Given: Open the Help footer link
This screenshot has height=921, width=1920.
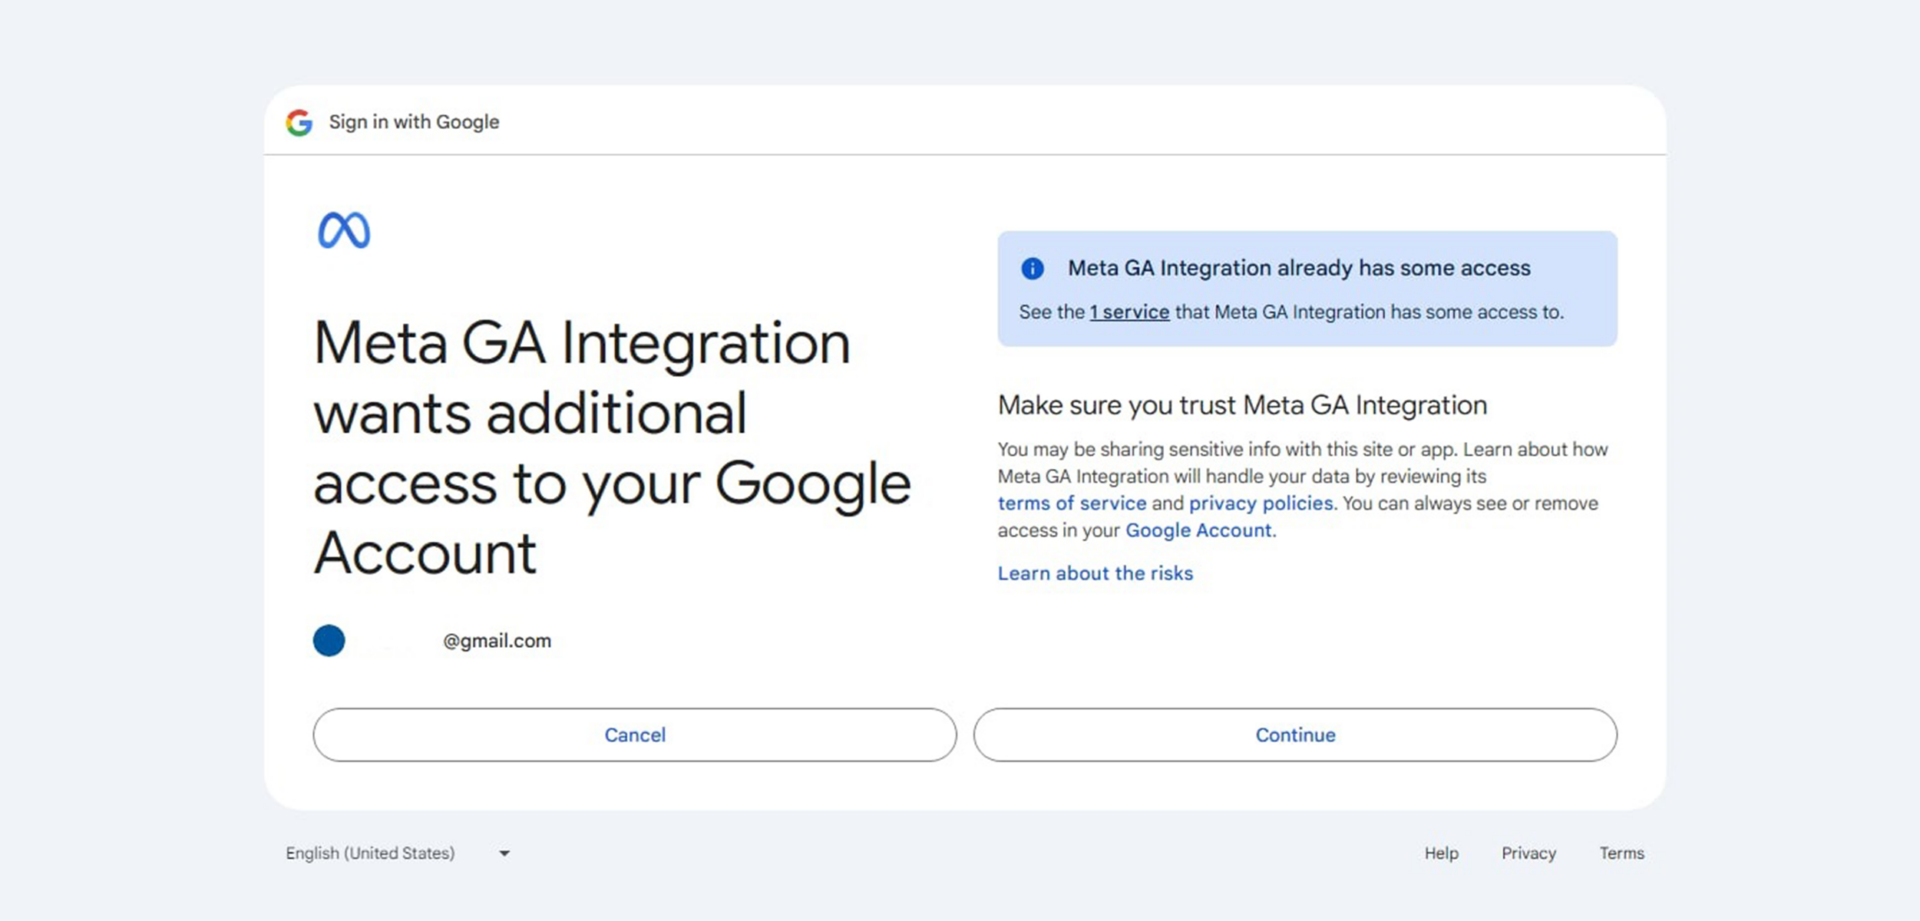Looking at the screenshot, I should [1441, 853].
